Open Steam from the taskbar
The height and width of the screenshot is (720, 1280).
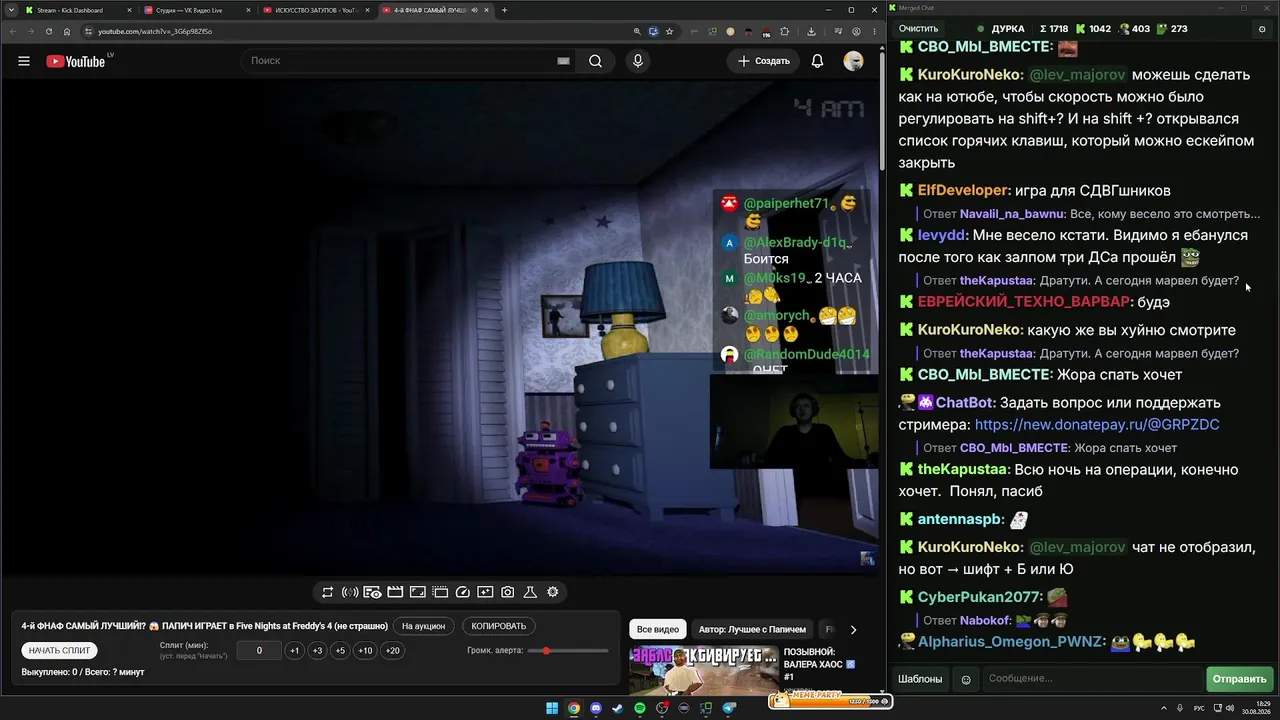click(x=618, y=709)
